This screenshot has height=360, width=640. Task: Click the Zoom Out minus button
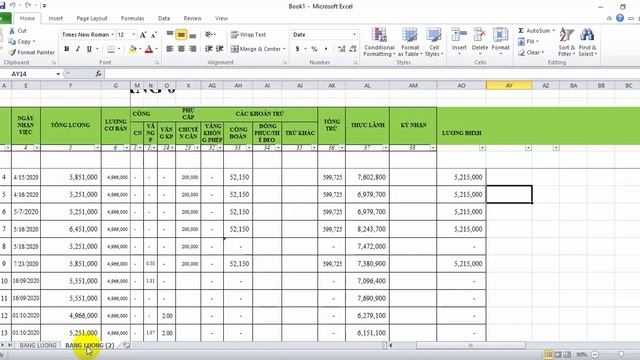595,355
